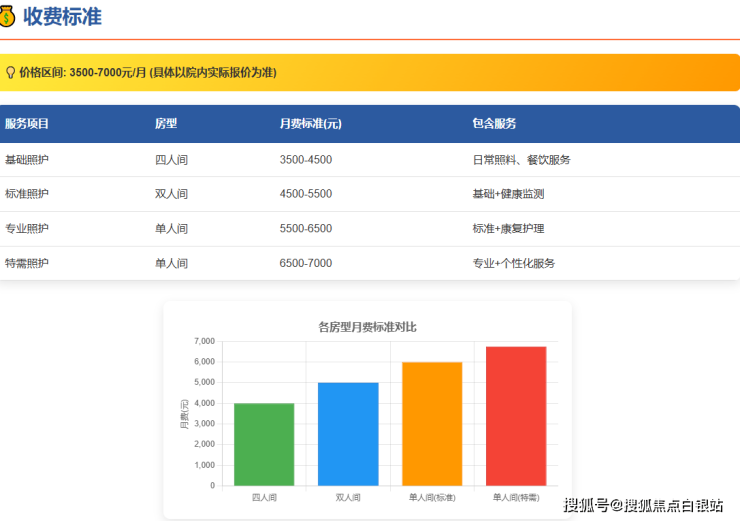Click the money bag icon beside 收费标准
Screen dimensions: 740x521
pyautogui.click(x=6, y=17)
